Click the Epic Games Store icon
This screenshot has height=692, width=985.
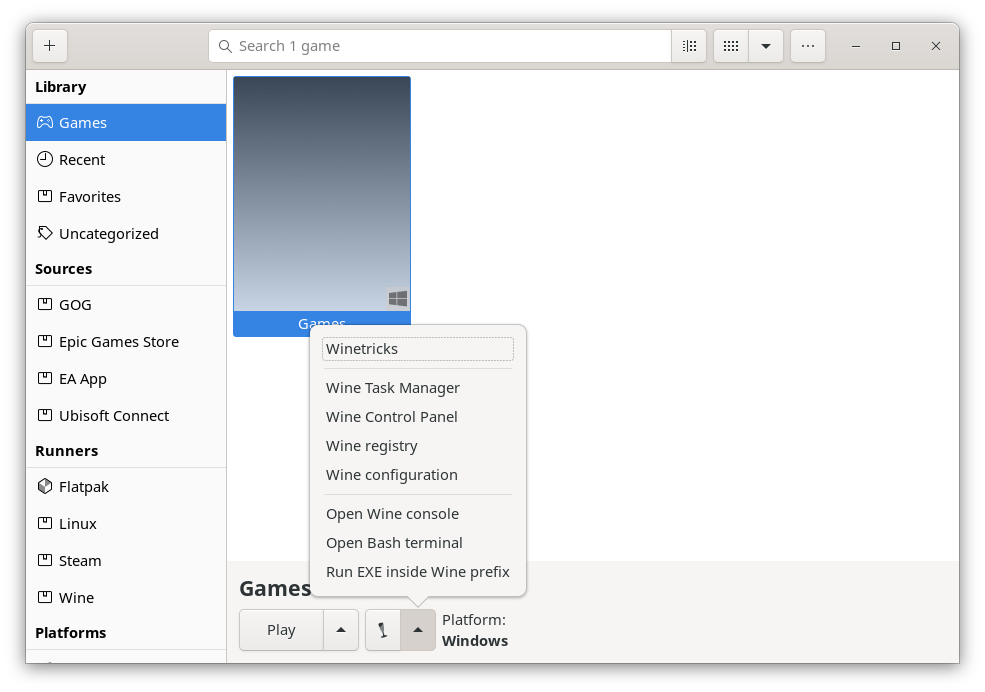pos(45,341)
